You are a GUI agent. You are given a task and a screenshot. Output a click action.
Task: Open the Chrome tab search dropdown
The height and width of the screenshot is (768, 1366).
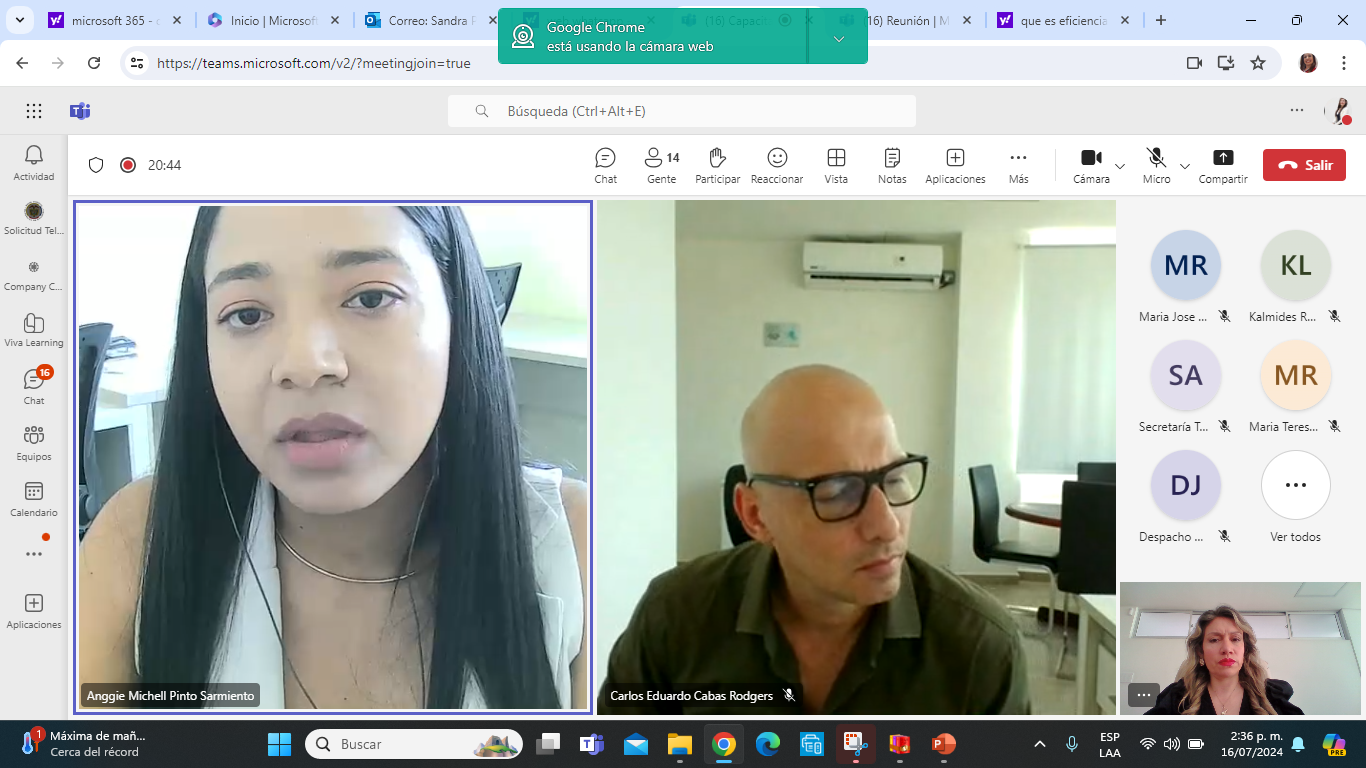pyautogui.click(x=21, y=20)
